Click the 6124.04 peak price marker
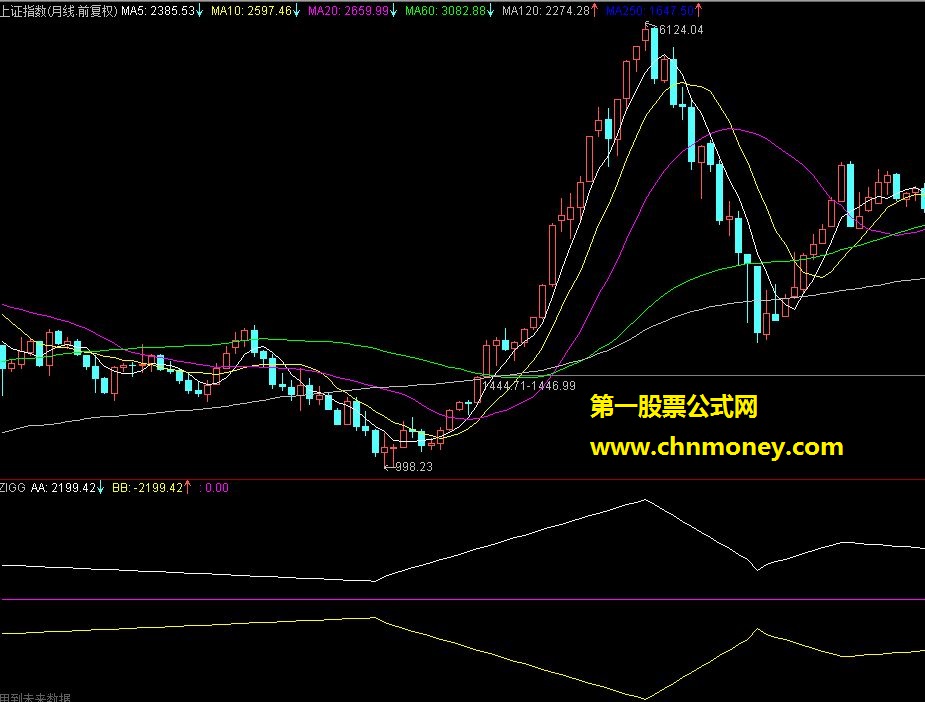The image size is (925, 702). pos(680,30)
